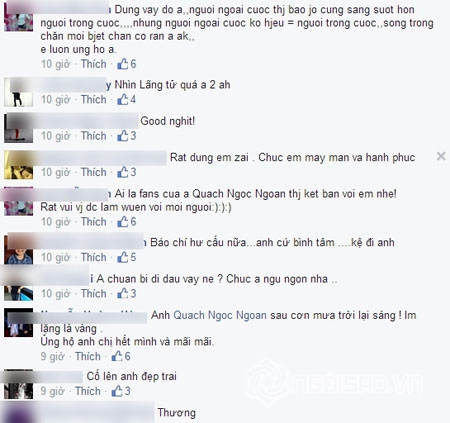Click Thích under 'Cố lên anh đẹp trai'
This screenshot has height=423, width=450.
tap(88, 391)
